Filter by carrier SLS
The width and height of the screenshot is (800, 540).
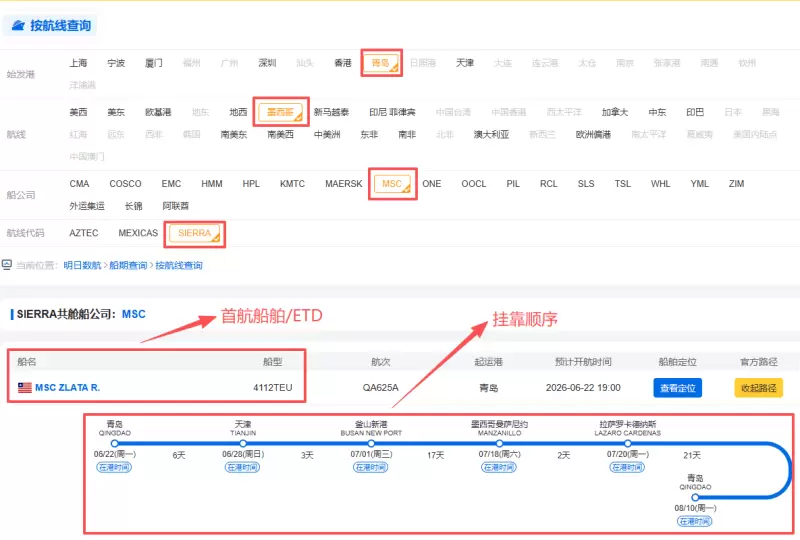coord(586,184)
